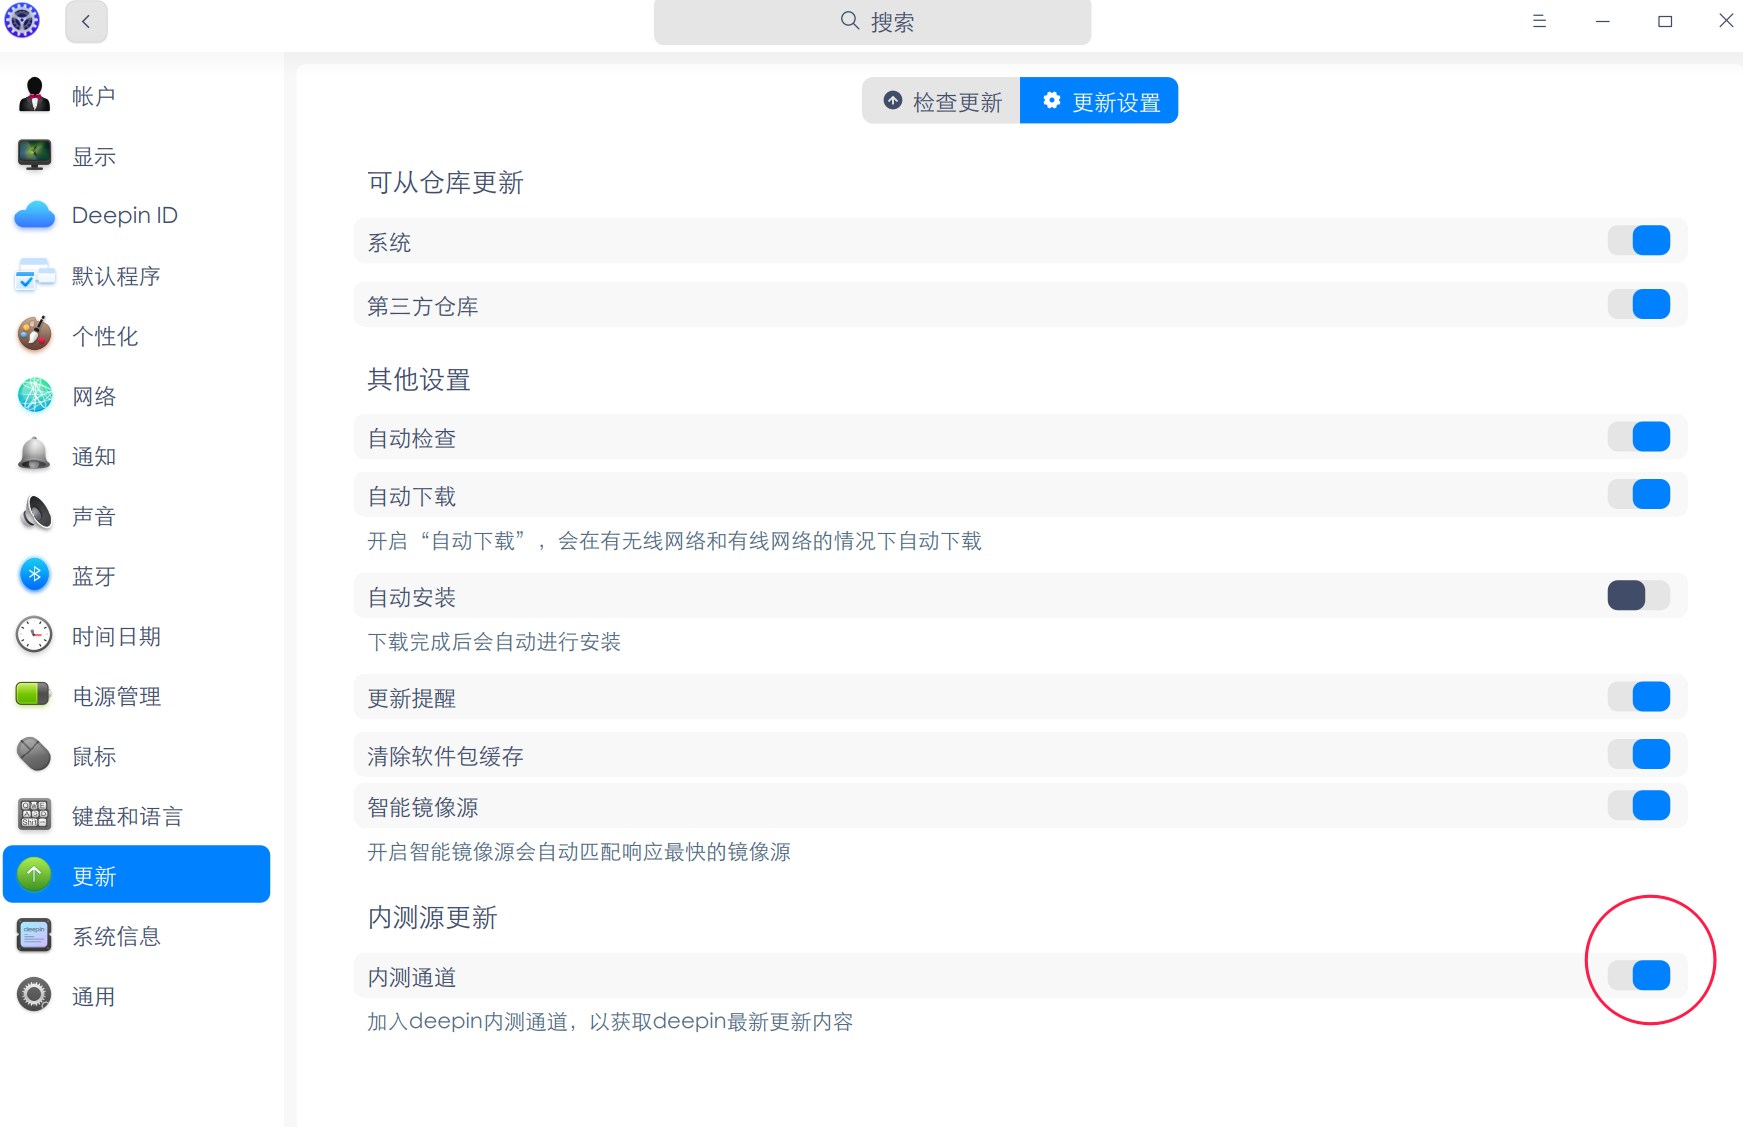This screenshot has width=1743, height=1127.
Task: Go to the 网络 settings page
Action: coord(137,395)
